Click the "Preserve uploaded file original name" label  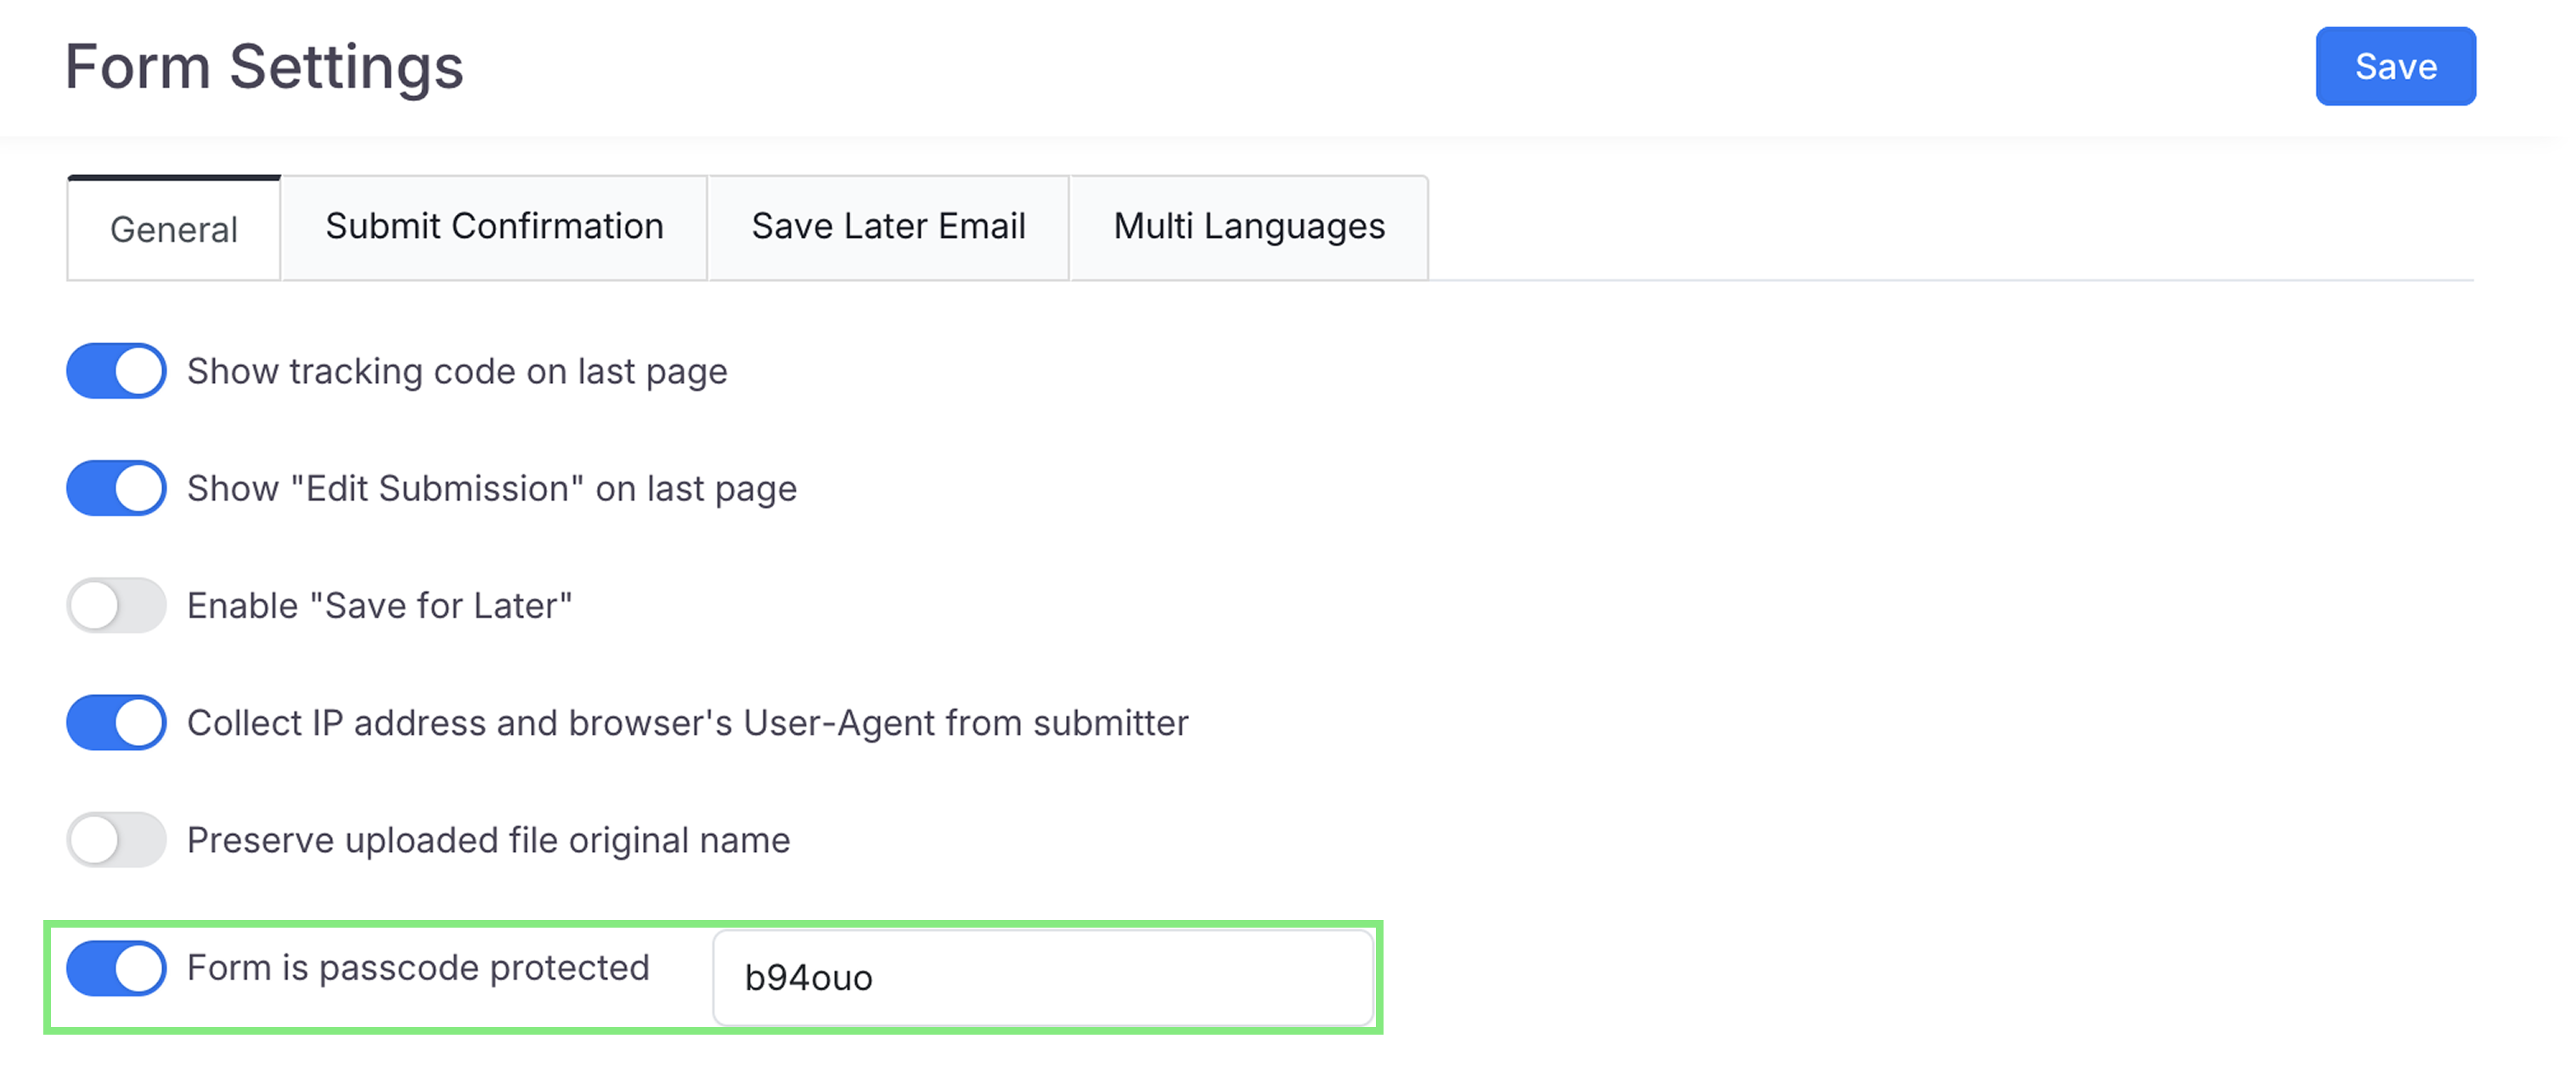tap(488, 840)
